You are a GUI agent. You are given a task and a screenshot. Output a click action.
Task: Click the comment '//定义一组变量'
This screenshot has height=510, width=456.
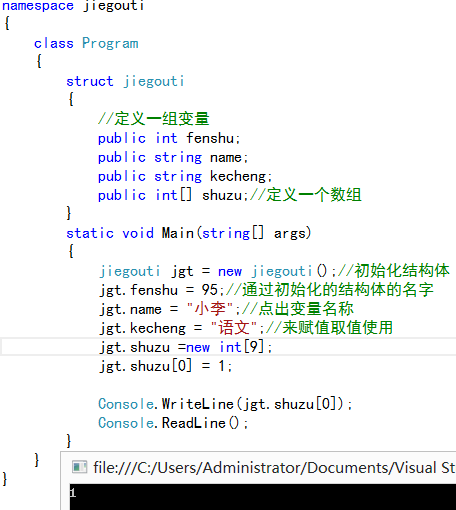154,119
